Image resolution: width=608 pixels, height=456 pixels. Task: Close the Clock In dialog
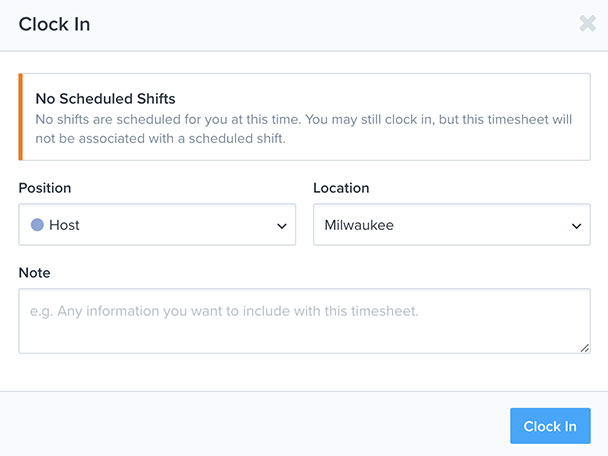click(587, 24)
